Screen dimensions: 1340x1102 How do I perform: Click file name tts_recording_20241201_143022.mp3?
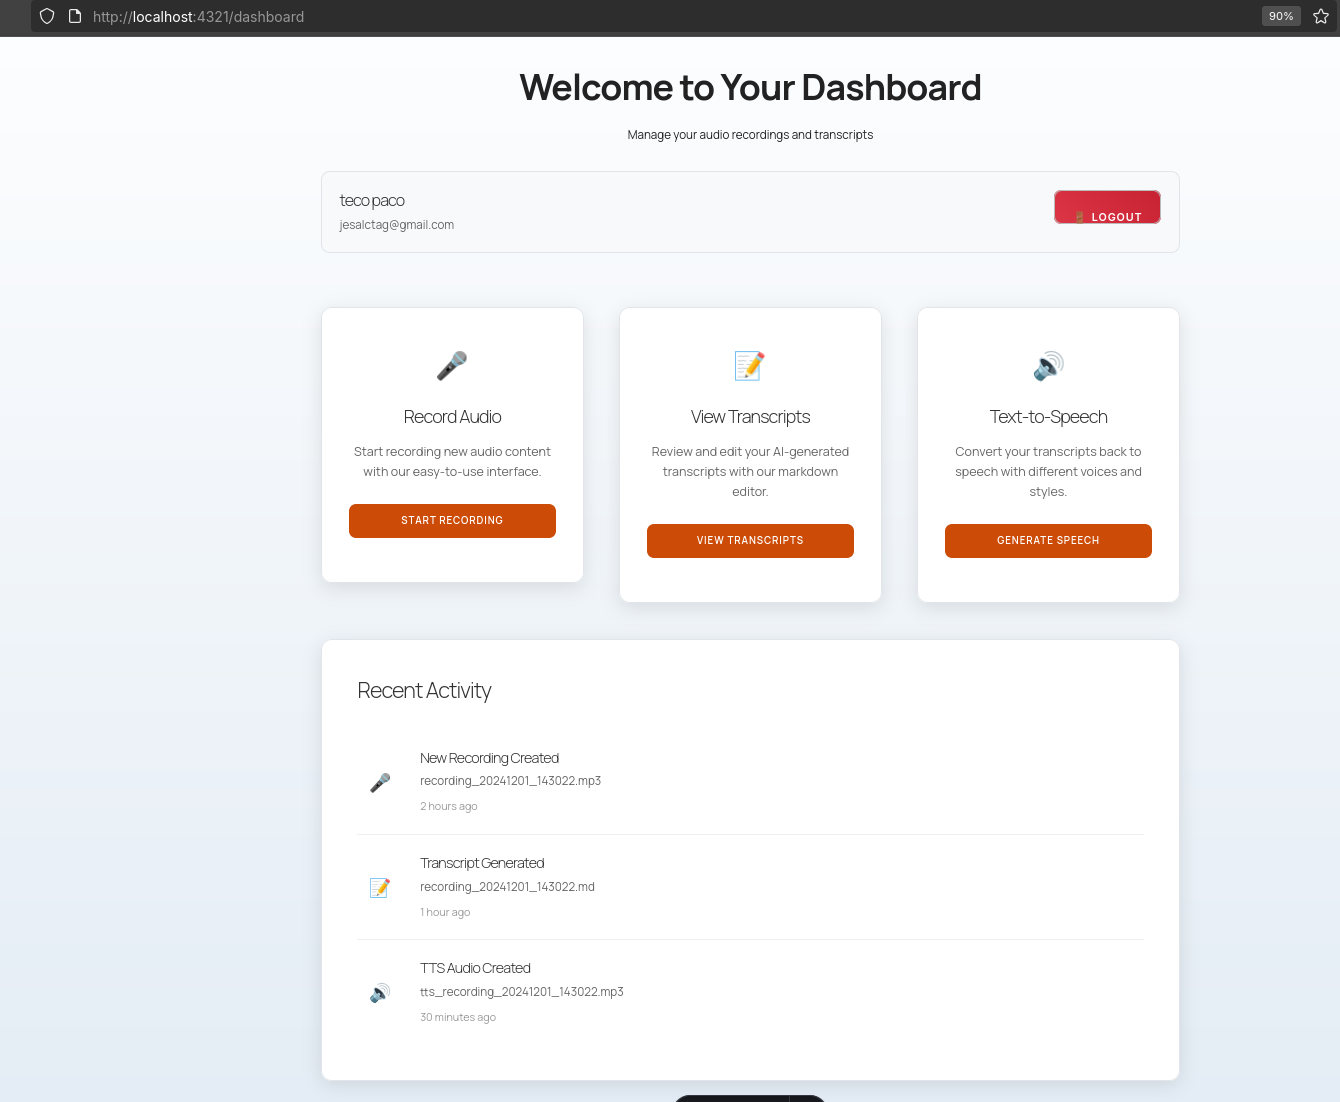point(522,992)
